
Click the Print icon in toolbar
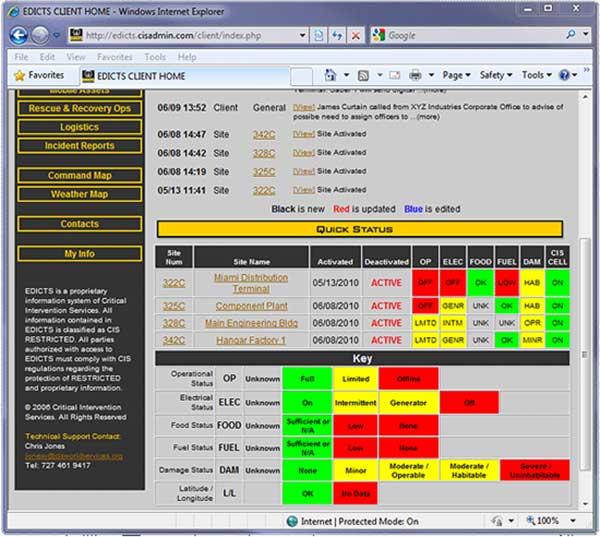click(415, 75)
